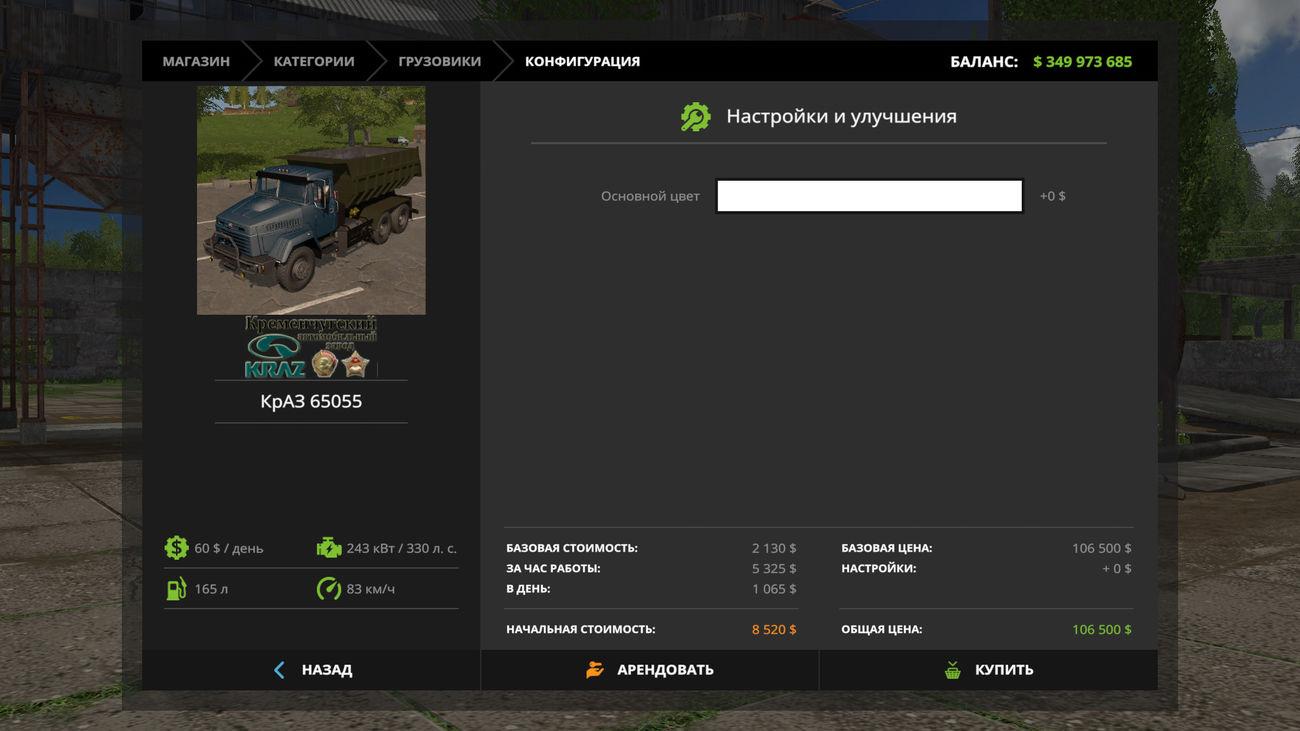Click the orange 8 520 $ initial cost

pos(774,630)
